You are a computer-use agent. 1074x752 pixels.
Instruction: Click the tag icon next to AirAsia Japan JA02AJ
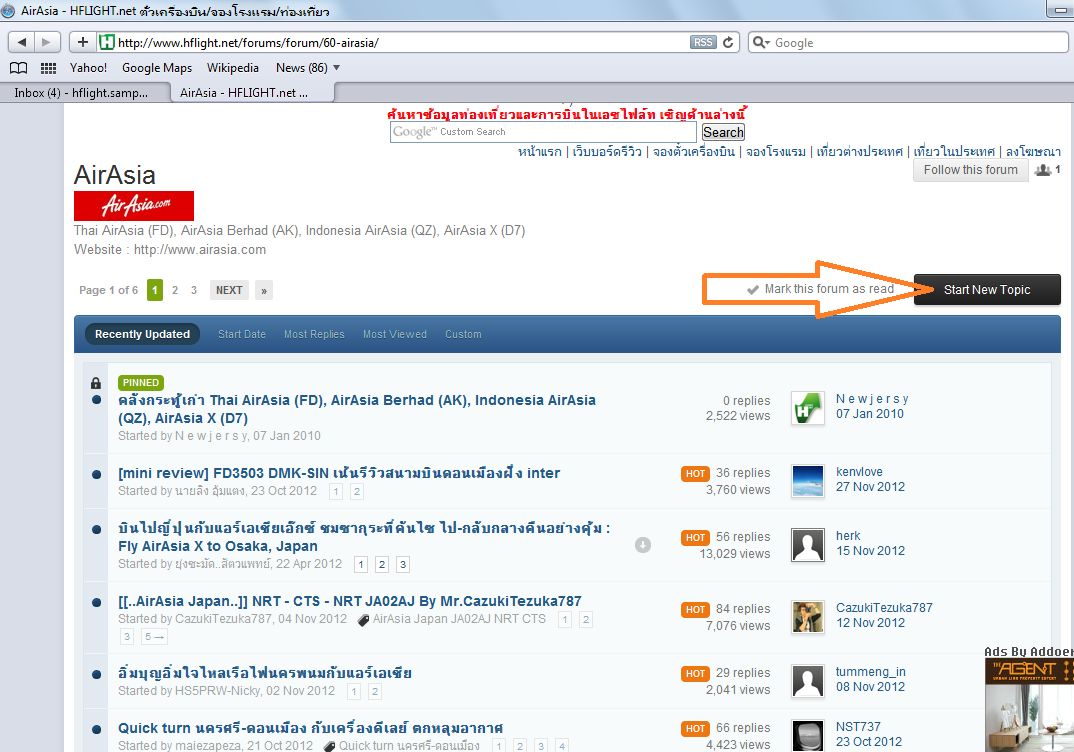click(x=363, y=620)
